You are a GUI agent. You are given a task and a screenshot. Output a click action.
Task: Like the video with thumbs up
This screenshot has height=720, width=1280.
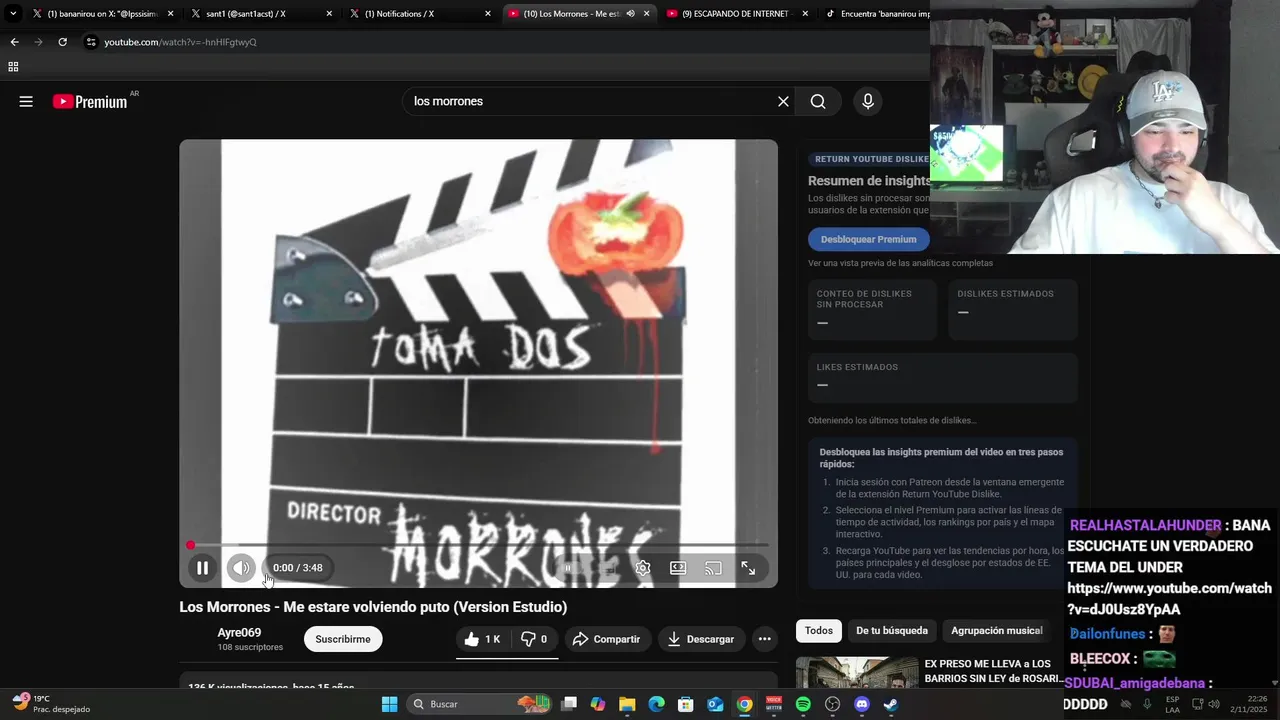[x=482, y=639]
